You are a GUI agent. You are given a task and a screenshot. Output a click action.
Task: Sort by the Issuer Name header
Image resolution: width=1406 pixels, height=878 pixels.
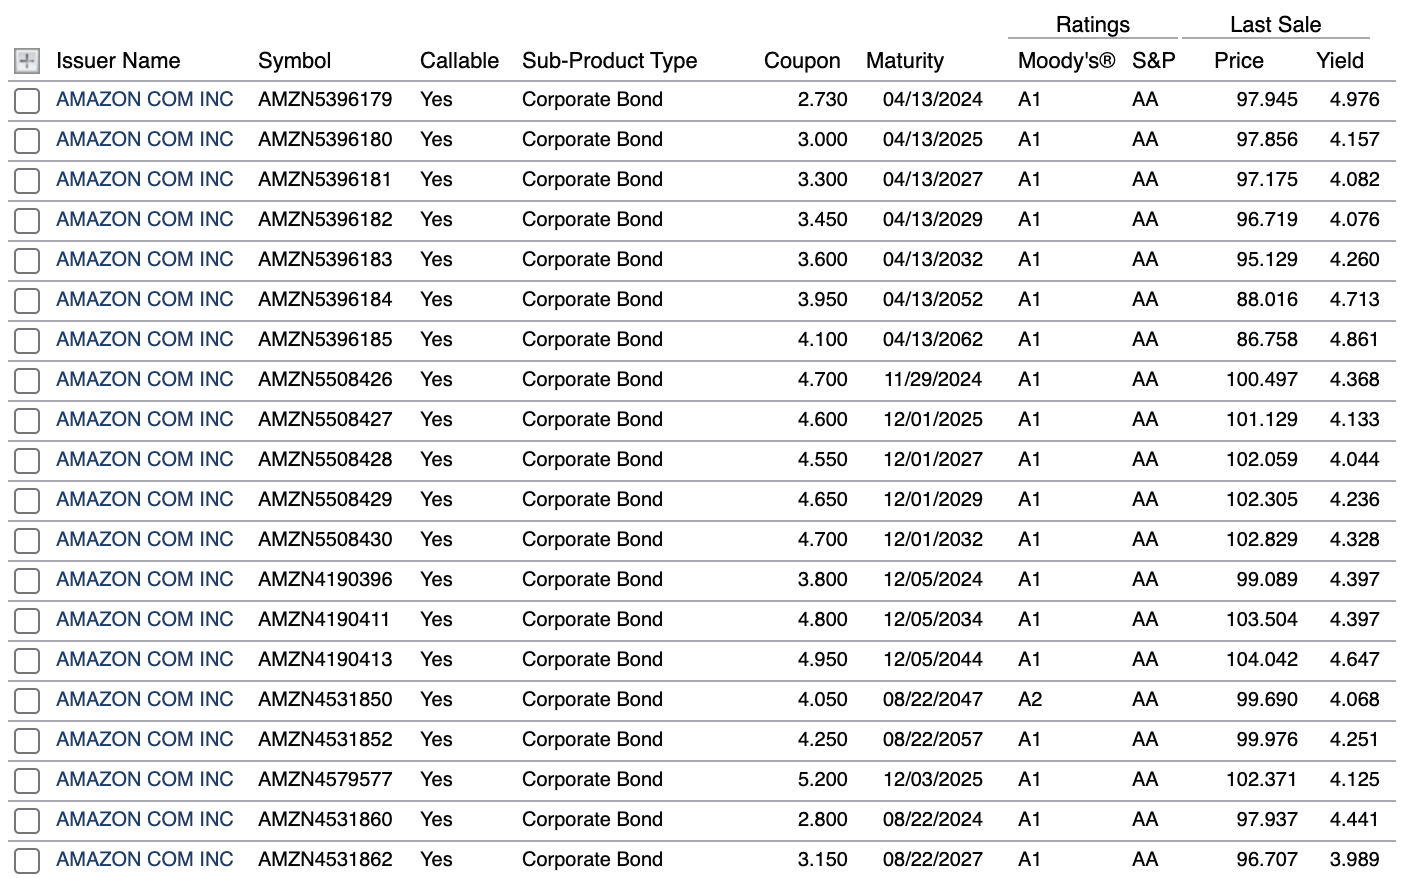tap(119, 60)
